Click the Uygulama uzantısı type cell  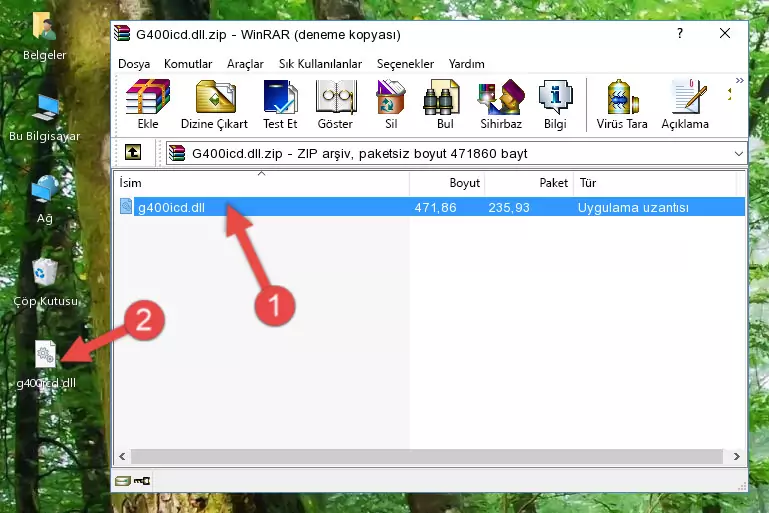pos(633,207)
